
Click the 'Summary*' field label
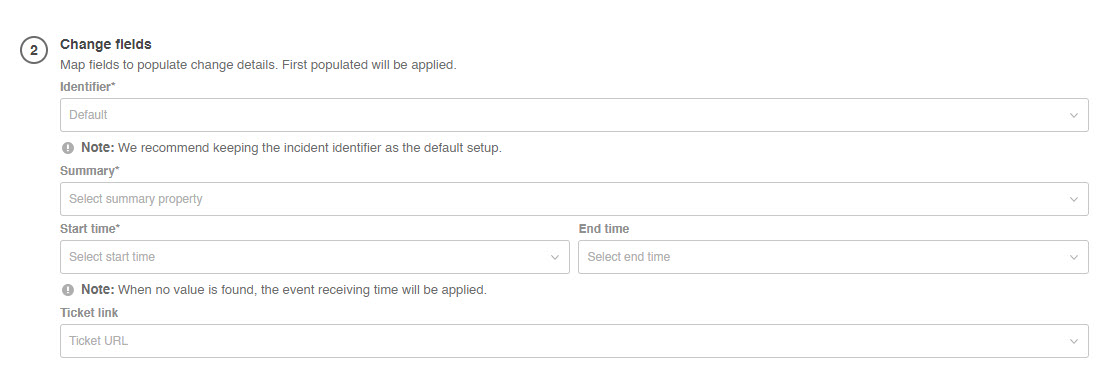click(90, 171)
